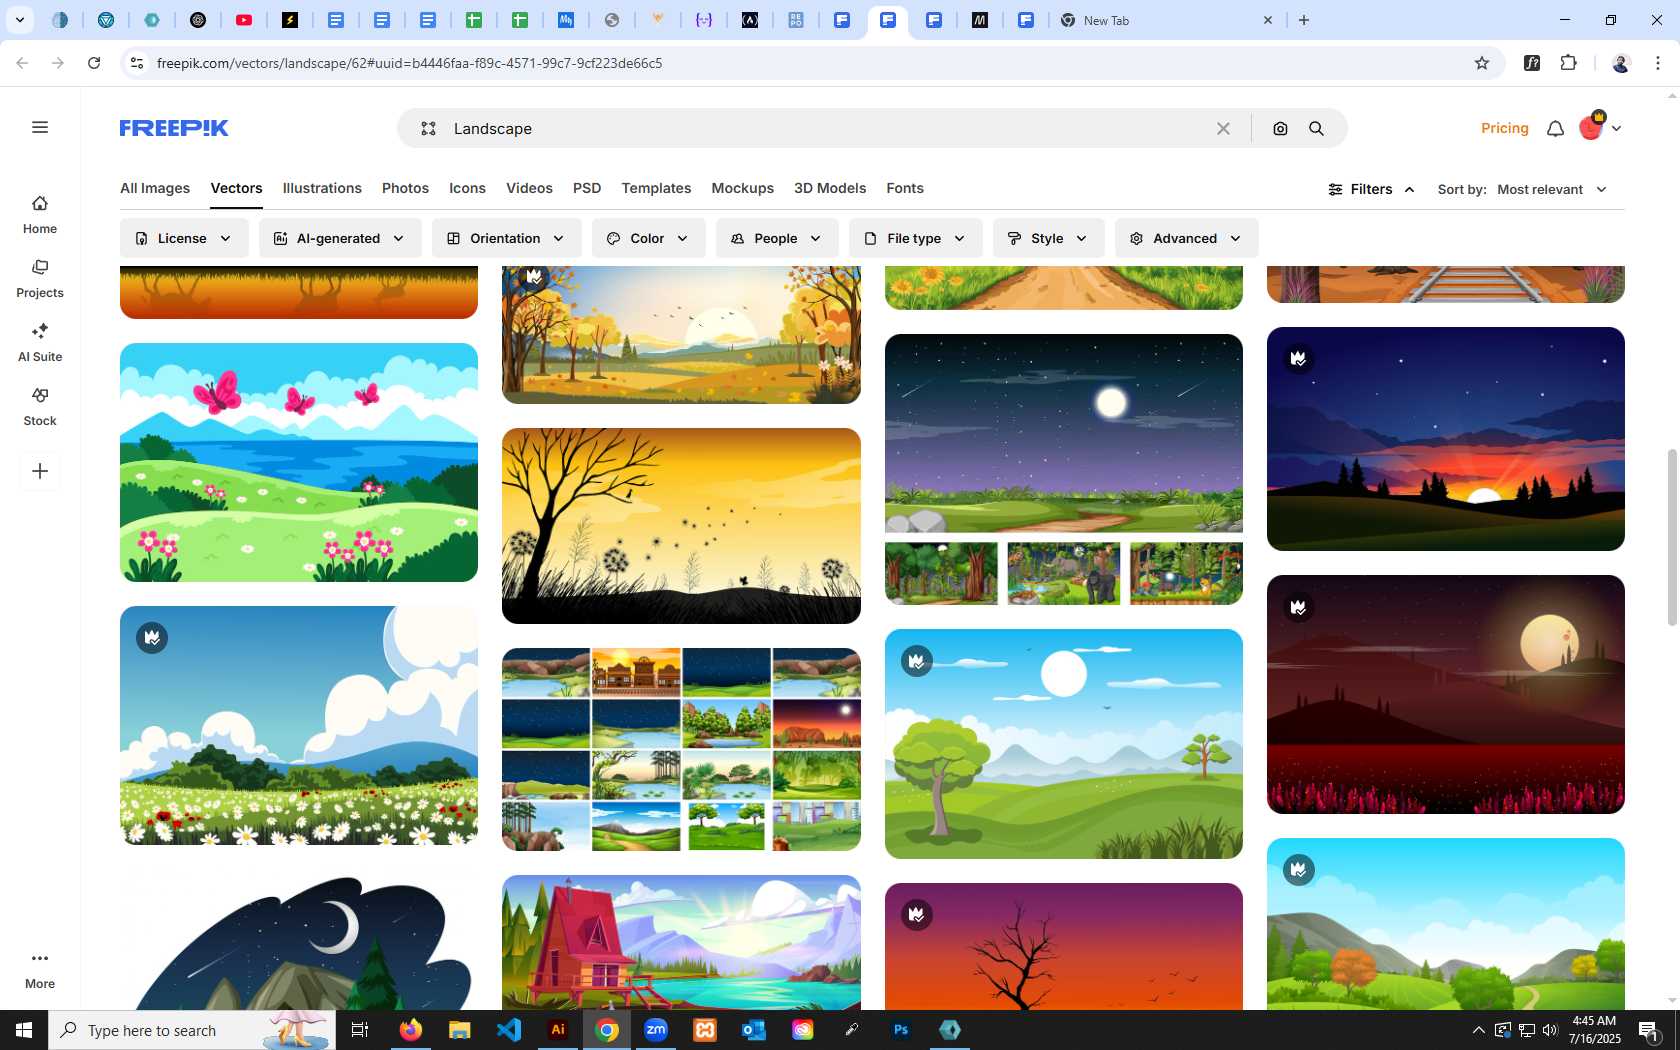Image resolution: width=1680 pixels, height=1050 pixels.
Task: Open the 3D Models tab
Action: (830, 188)
